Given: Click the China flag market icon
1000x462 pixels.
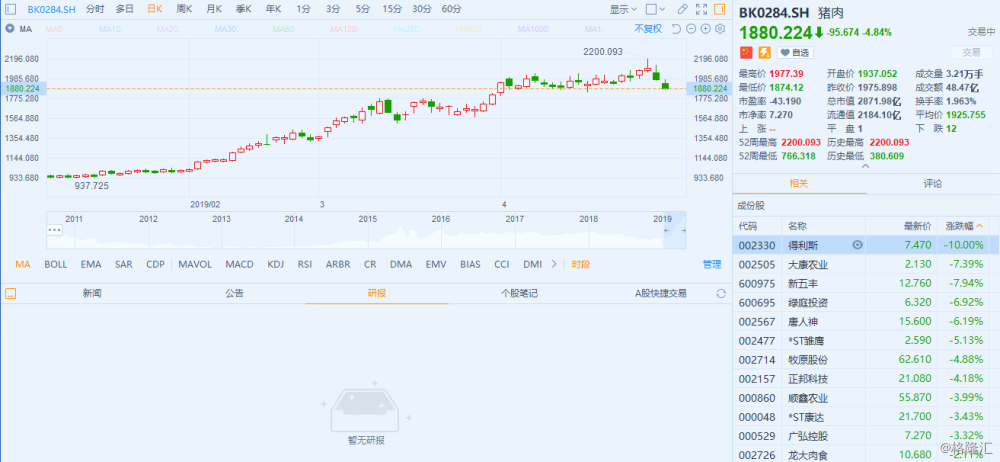Looking at the screenshot, I should point(746,52).
